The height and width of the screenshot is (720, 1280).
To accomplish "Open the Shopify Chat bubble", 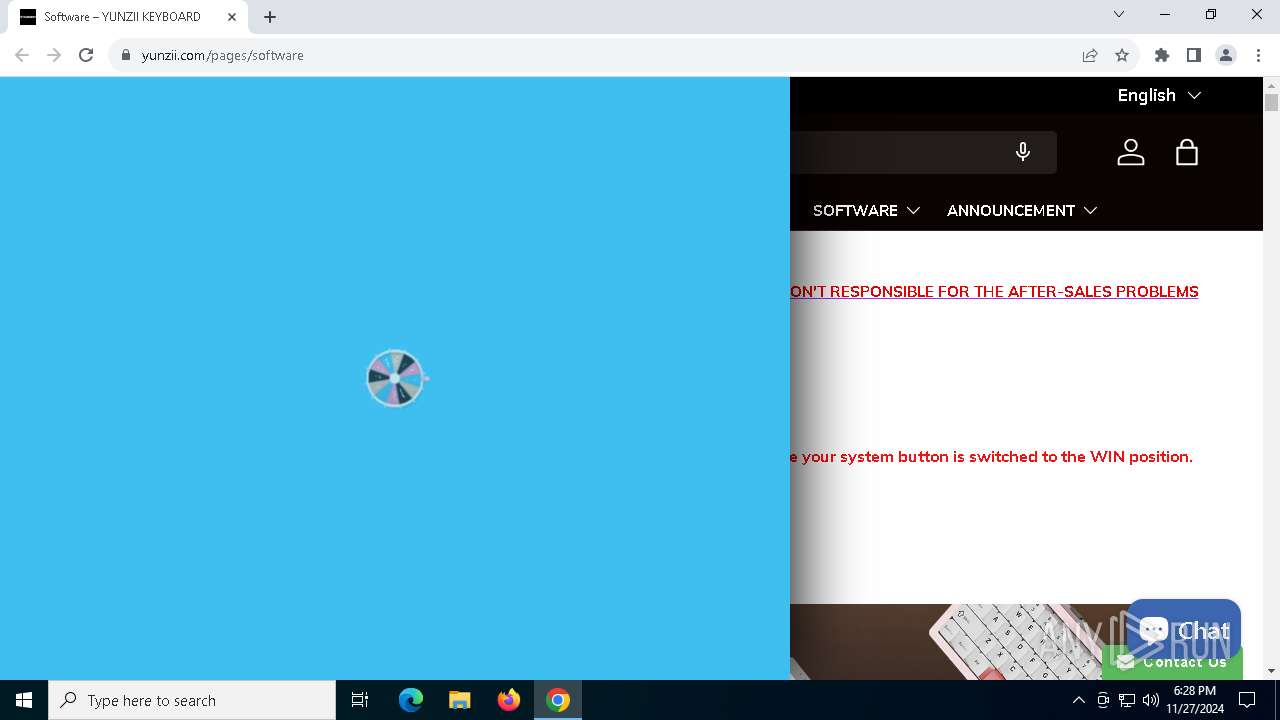I will pos(1183,630).
